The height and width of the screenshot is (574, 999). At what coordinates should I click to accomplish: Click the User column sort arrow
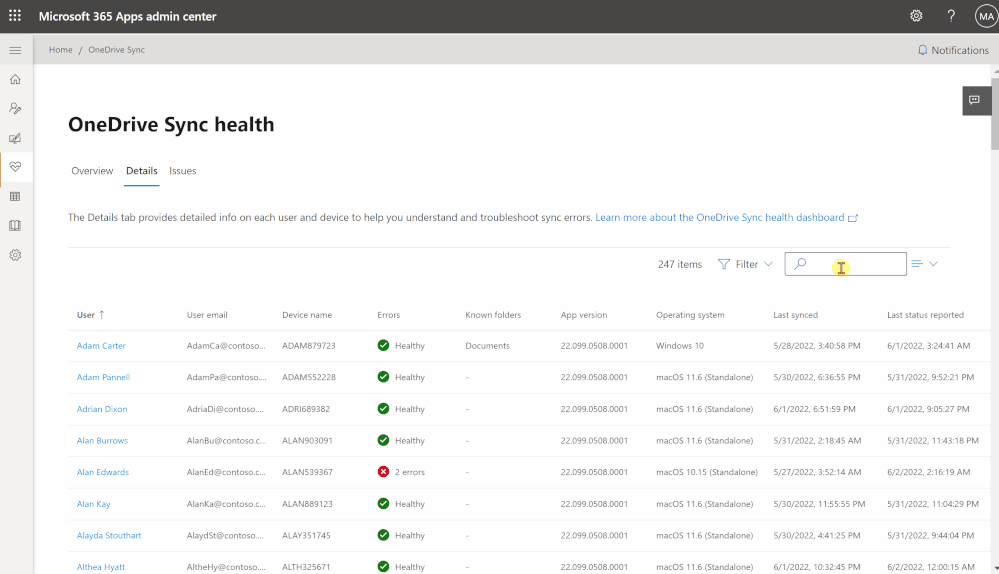tap(101, 315)
